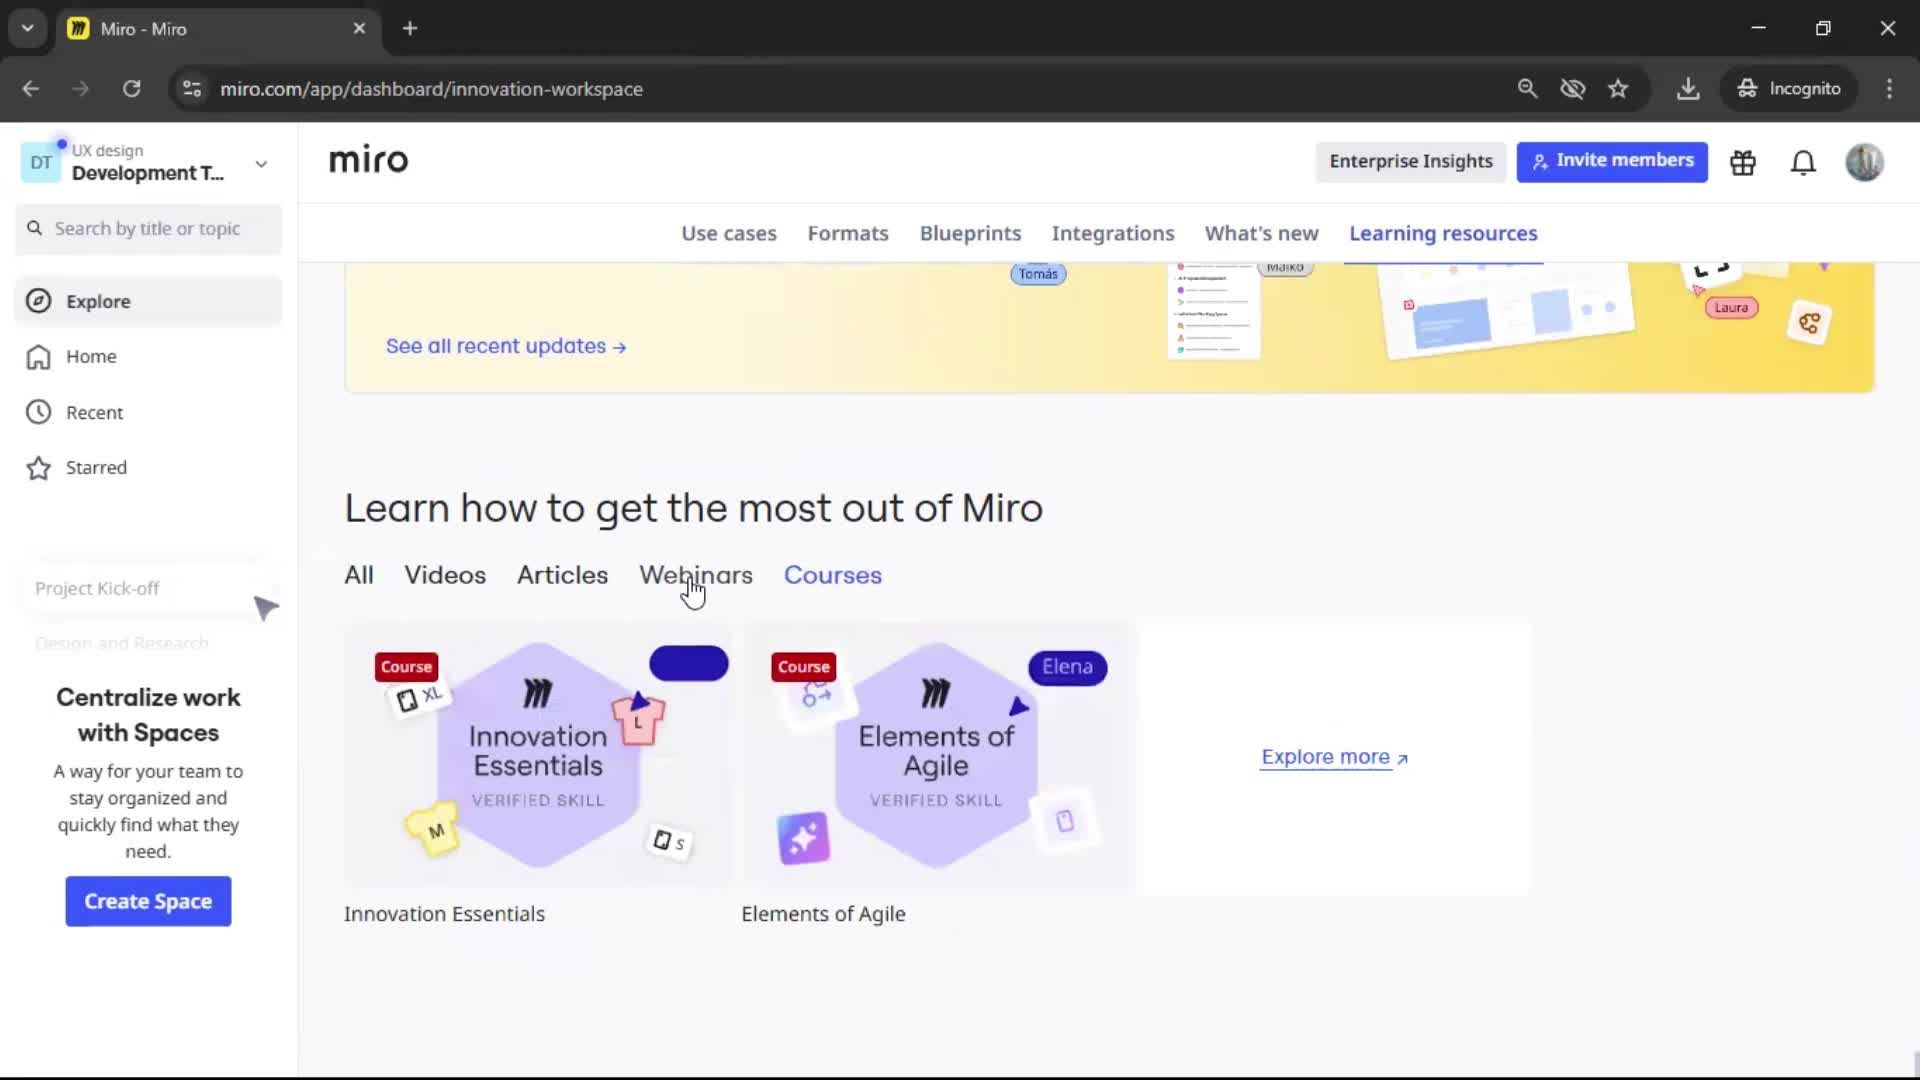Close the Miro browser tab
Image resolution: width=1920 pixels, height=1080 pixels.
[359, 28]
